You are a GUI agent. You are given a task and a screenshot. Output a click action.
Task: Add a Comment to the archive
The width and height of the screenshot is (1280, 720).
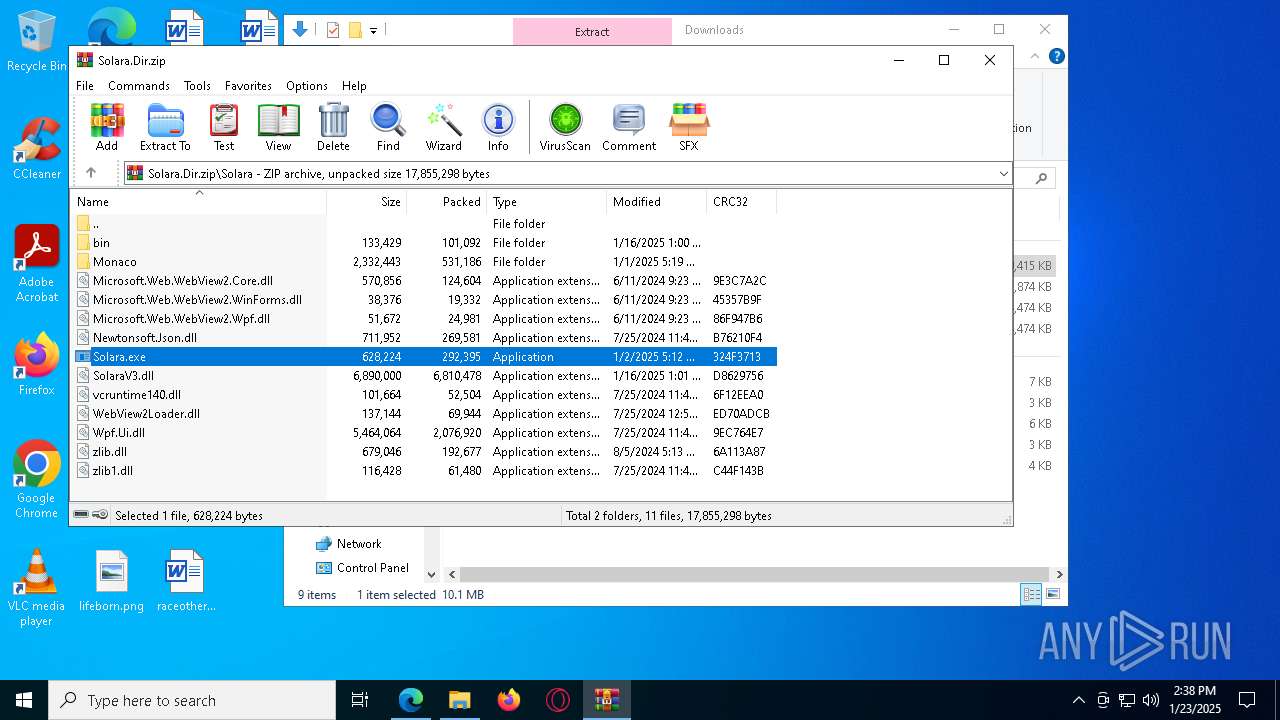(629, 128)
